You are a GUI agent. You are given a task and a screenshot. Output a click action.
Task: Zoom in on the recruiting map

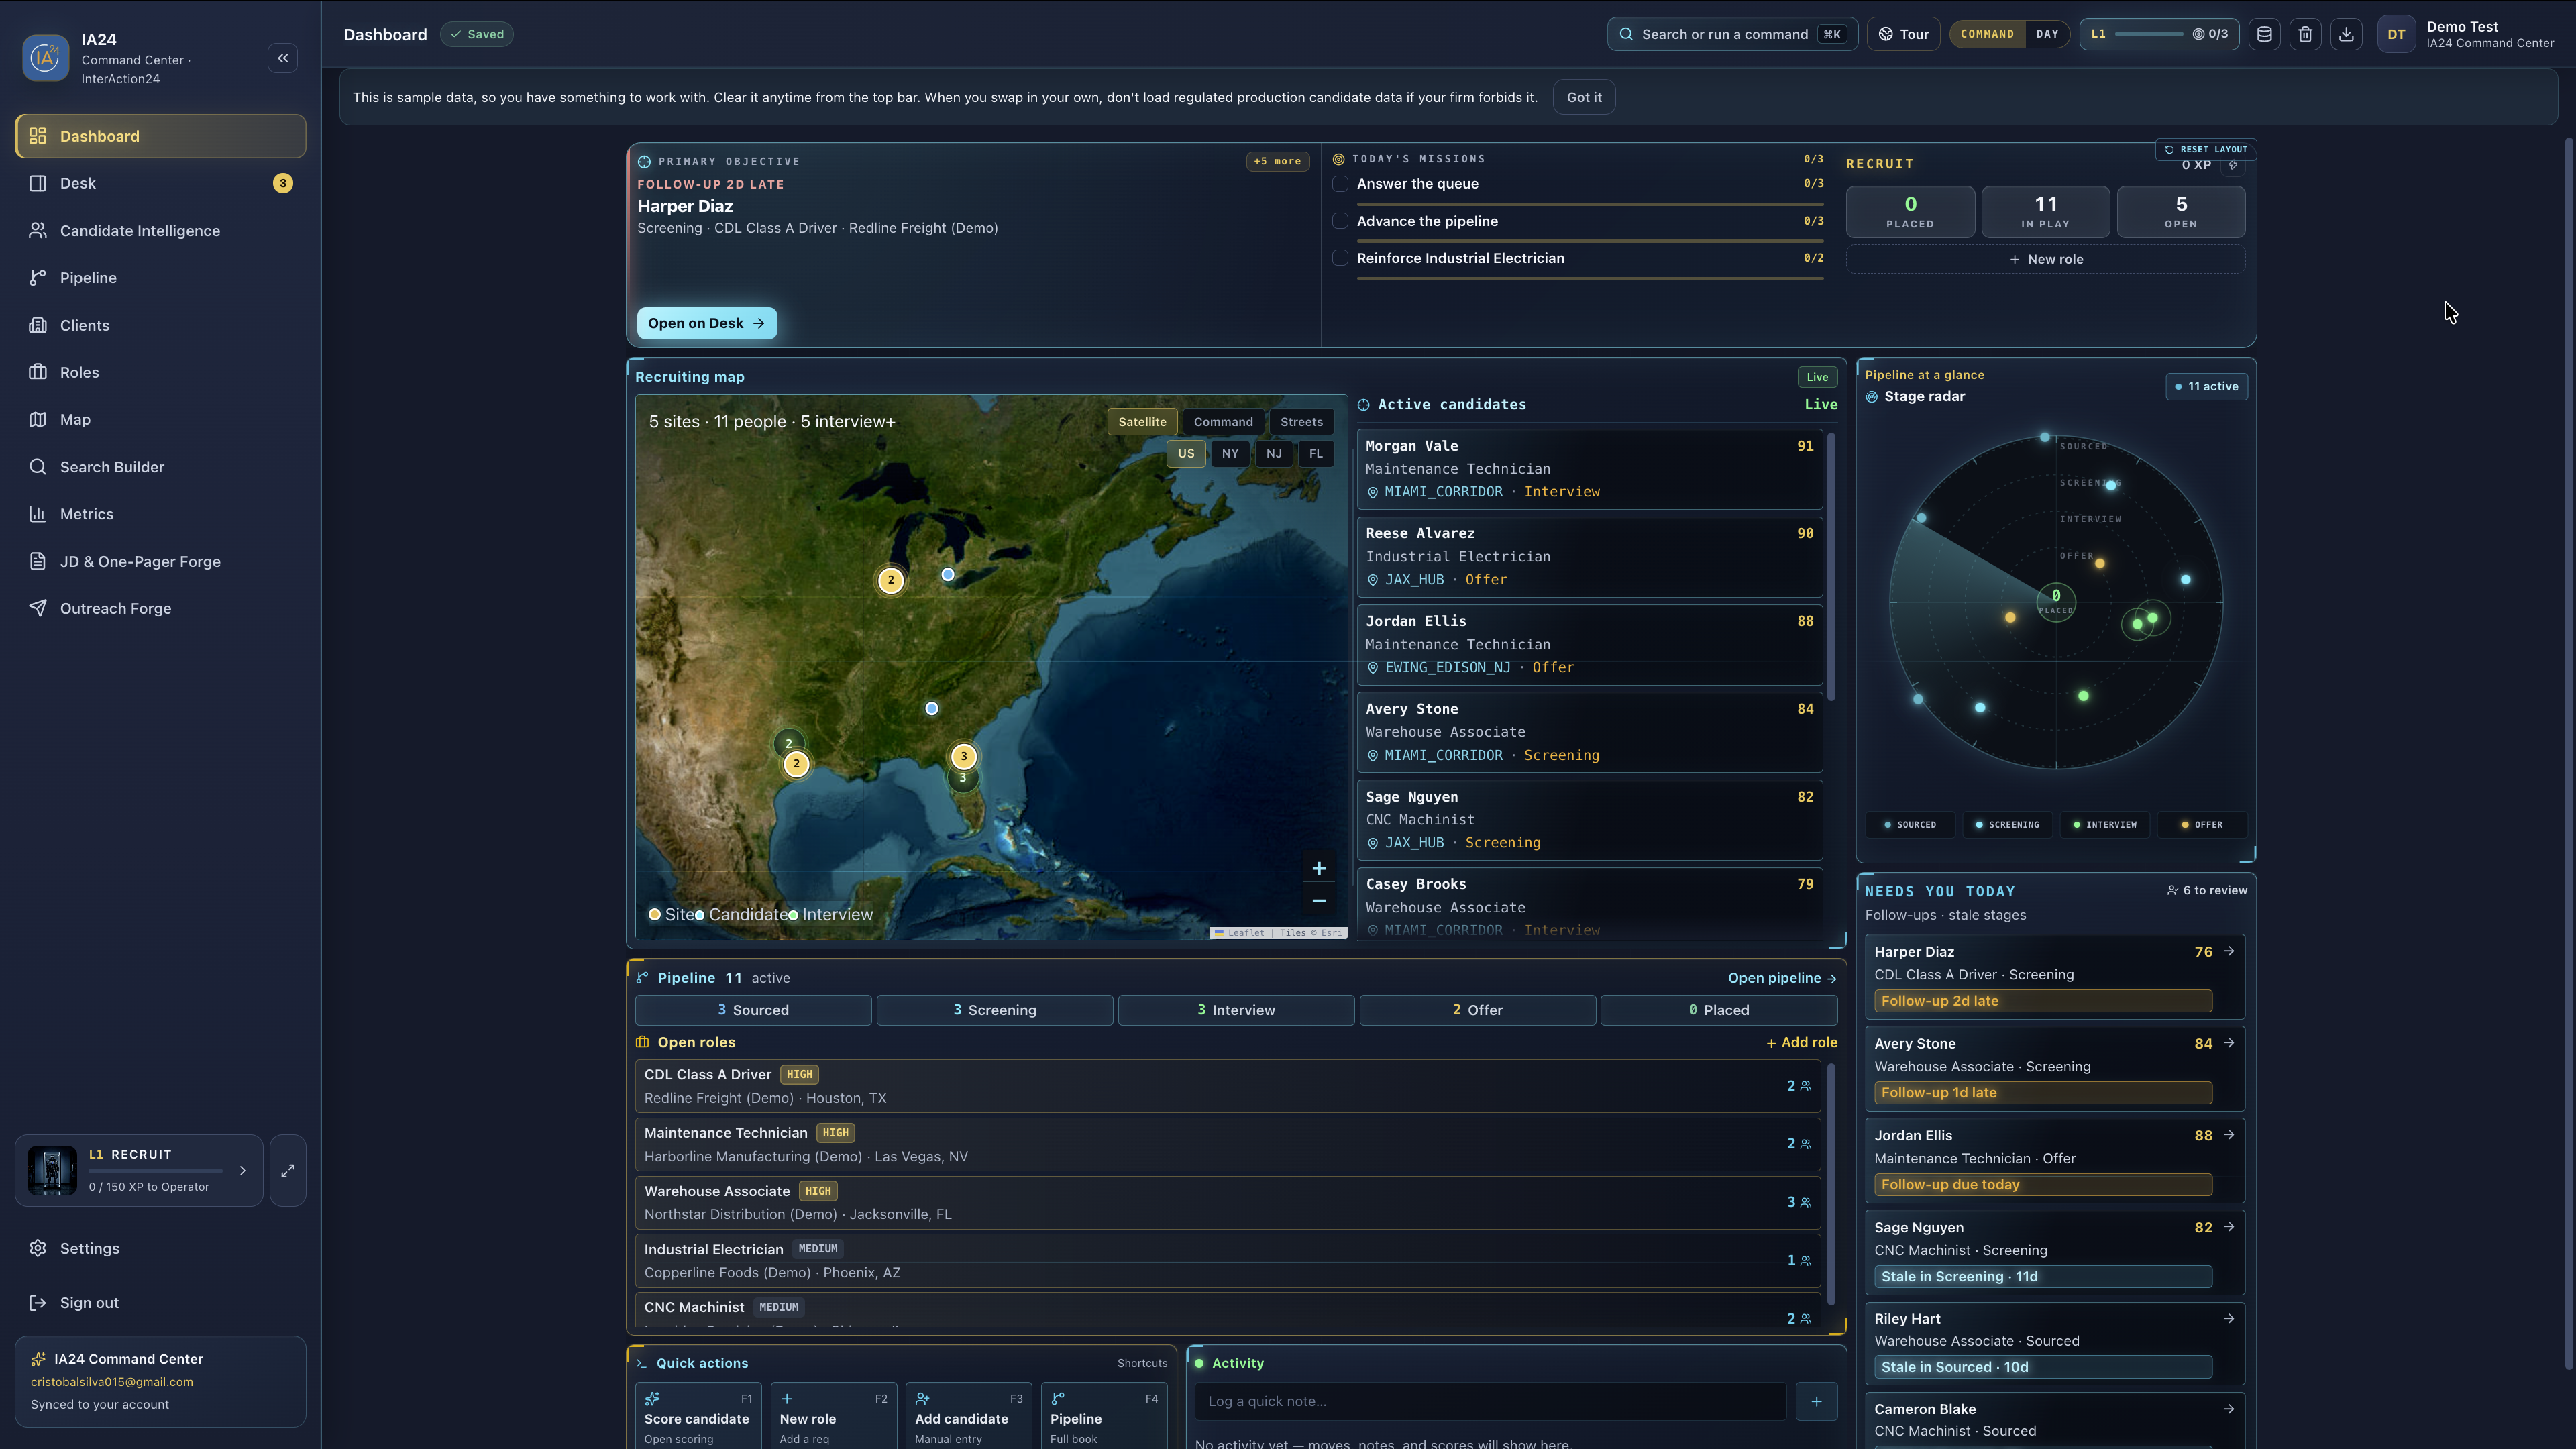[1319, 868]
